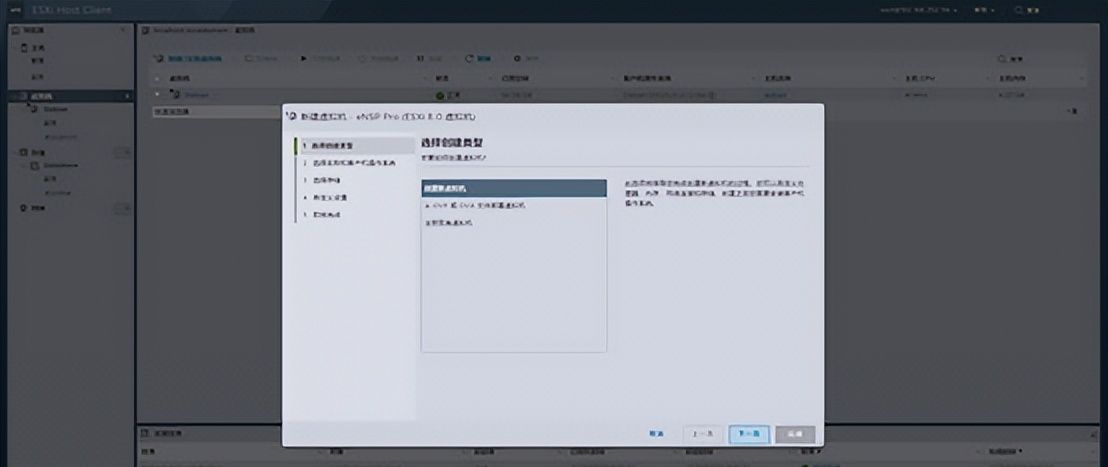This screenshot has width=1108, height=467.
Task: Click the datastore icon under Storage
Action: (x=34, y=166)
